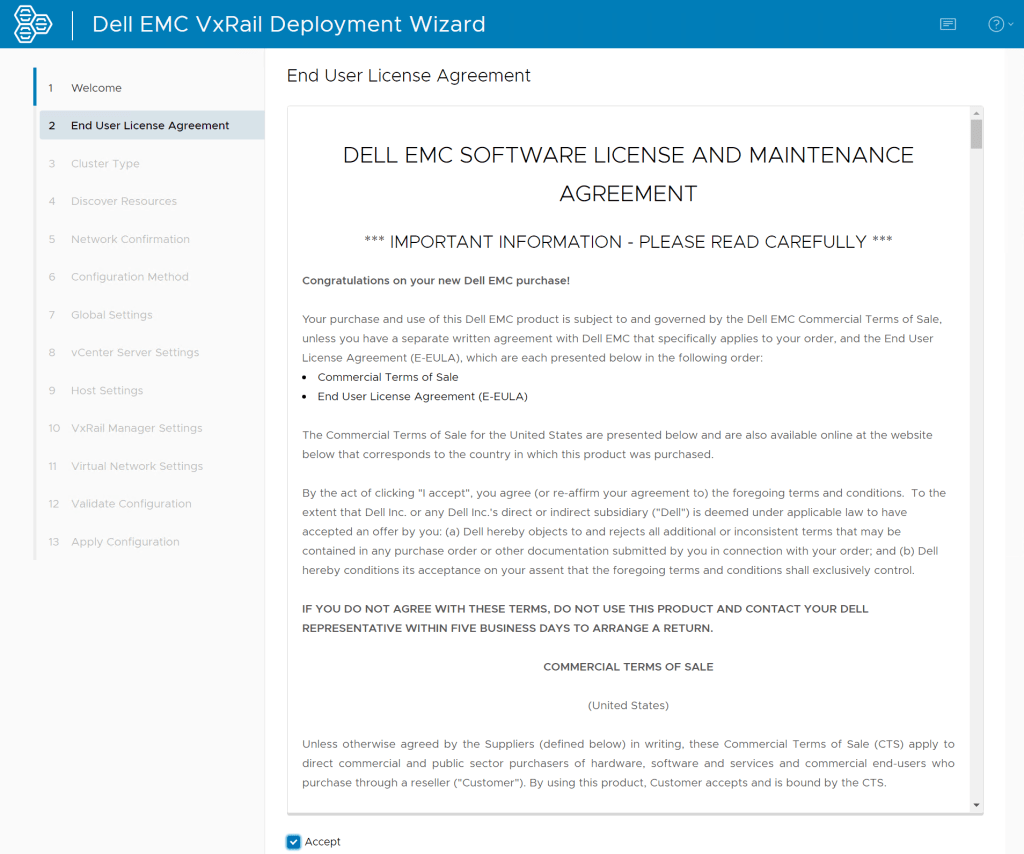The height and width of the screenshot is (854, 1024).
Task: Open the Network Confirmation step
Action: click(x=130, y=240)
